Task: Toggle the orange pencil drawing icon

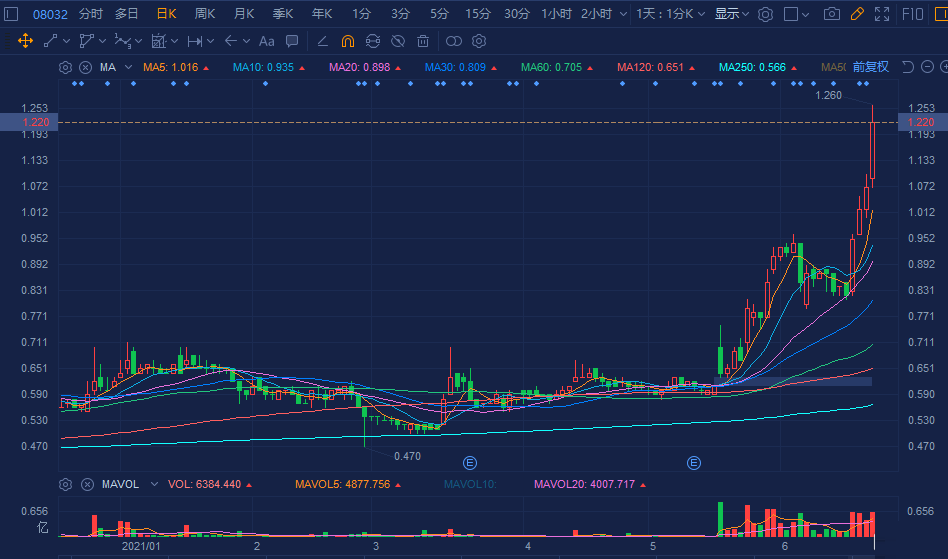Action: coord(857,13)
